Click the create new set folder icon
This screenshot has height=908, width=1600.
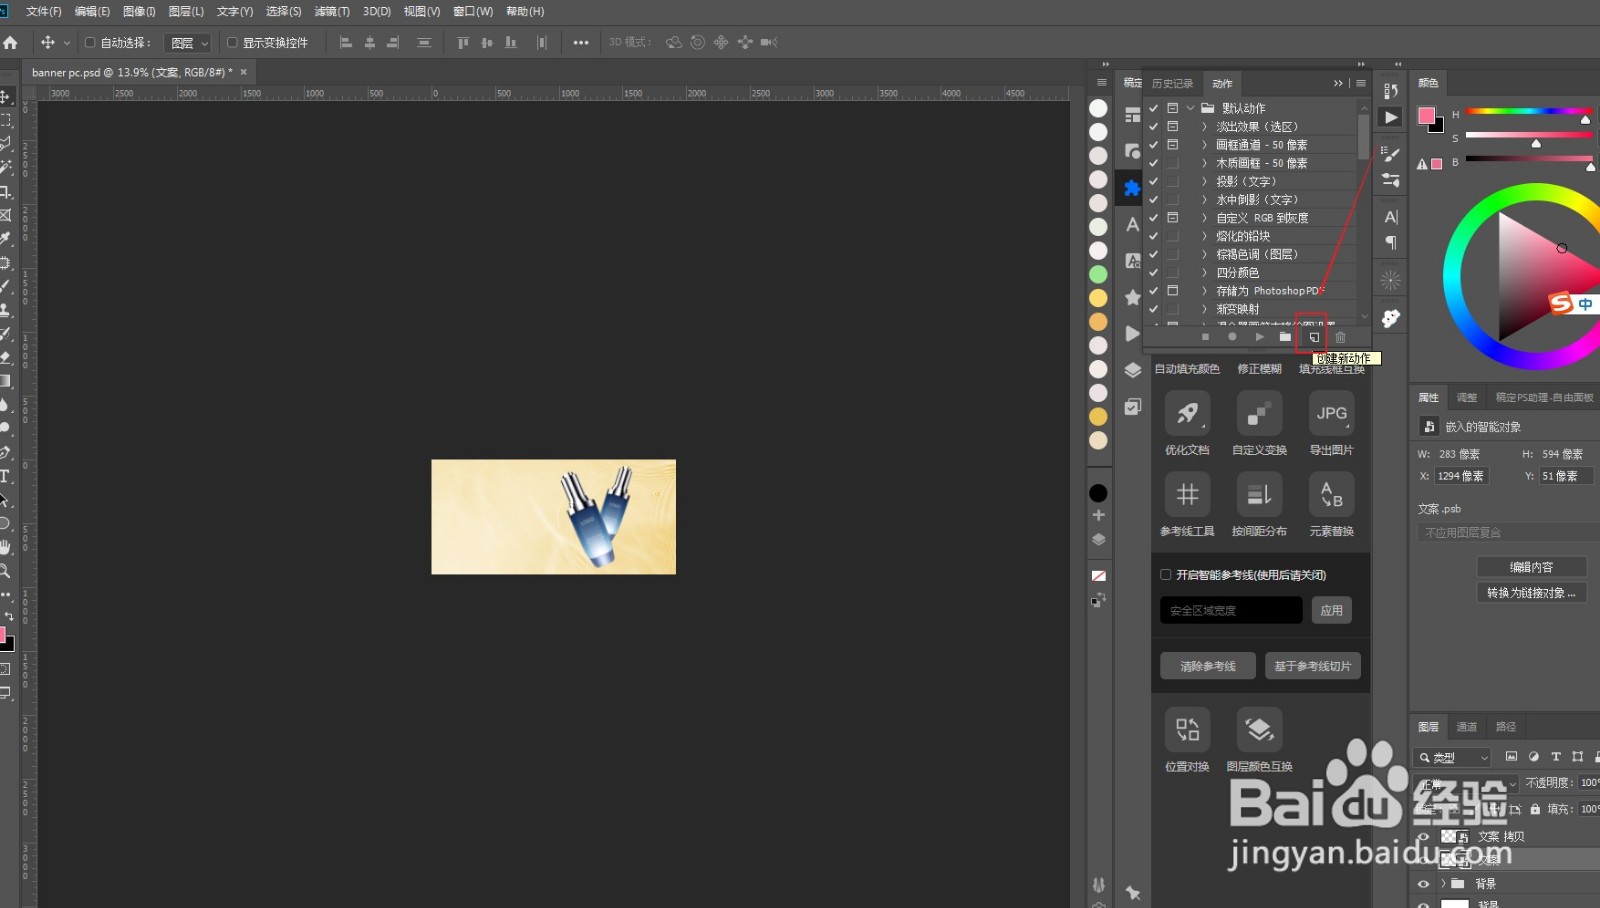(x=1285, y=337)
